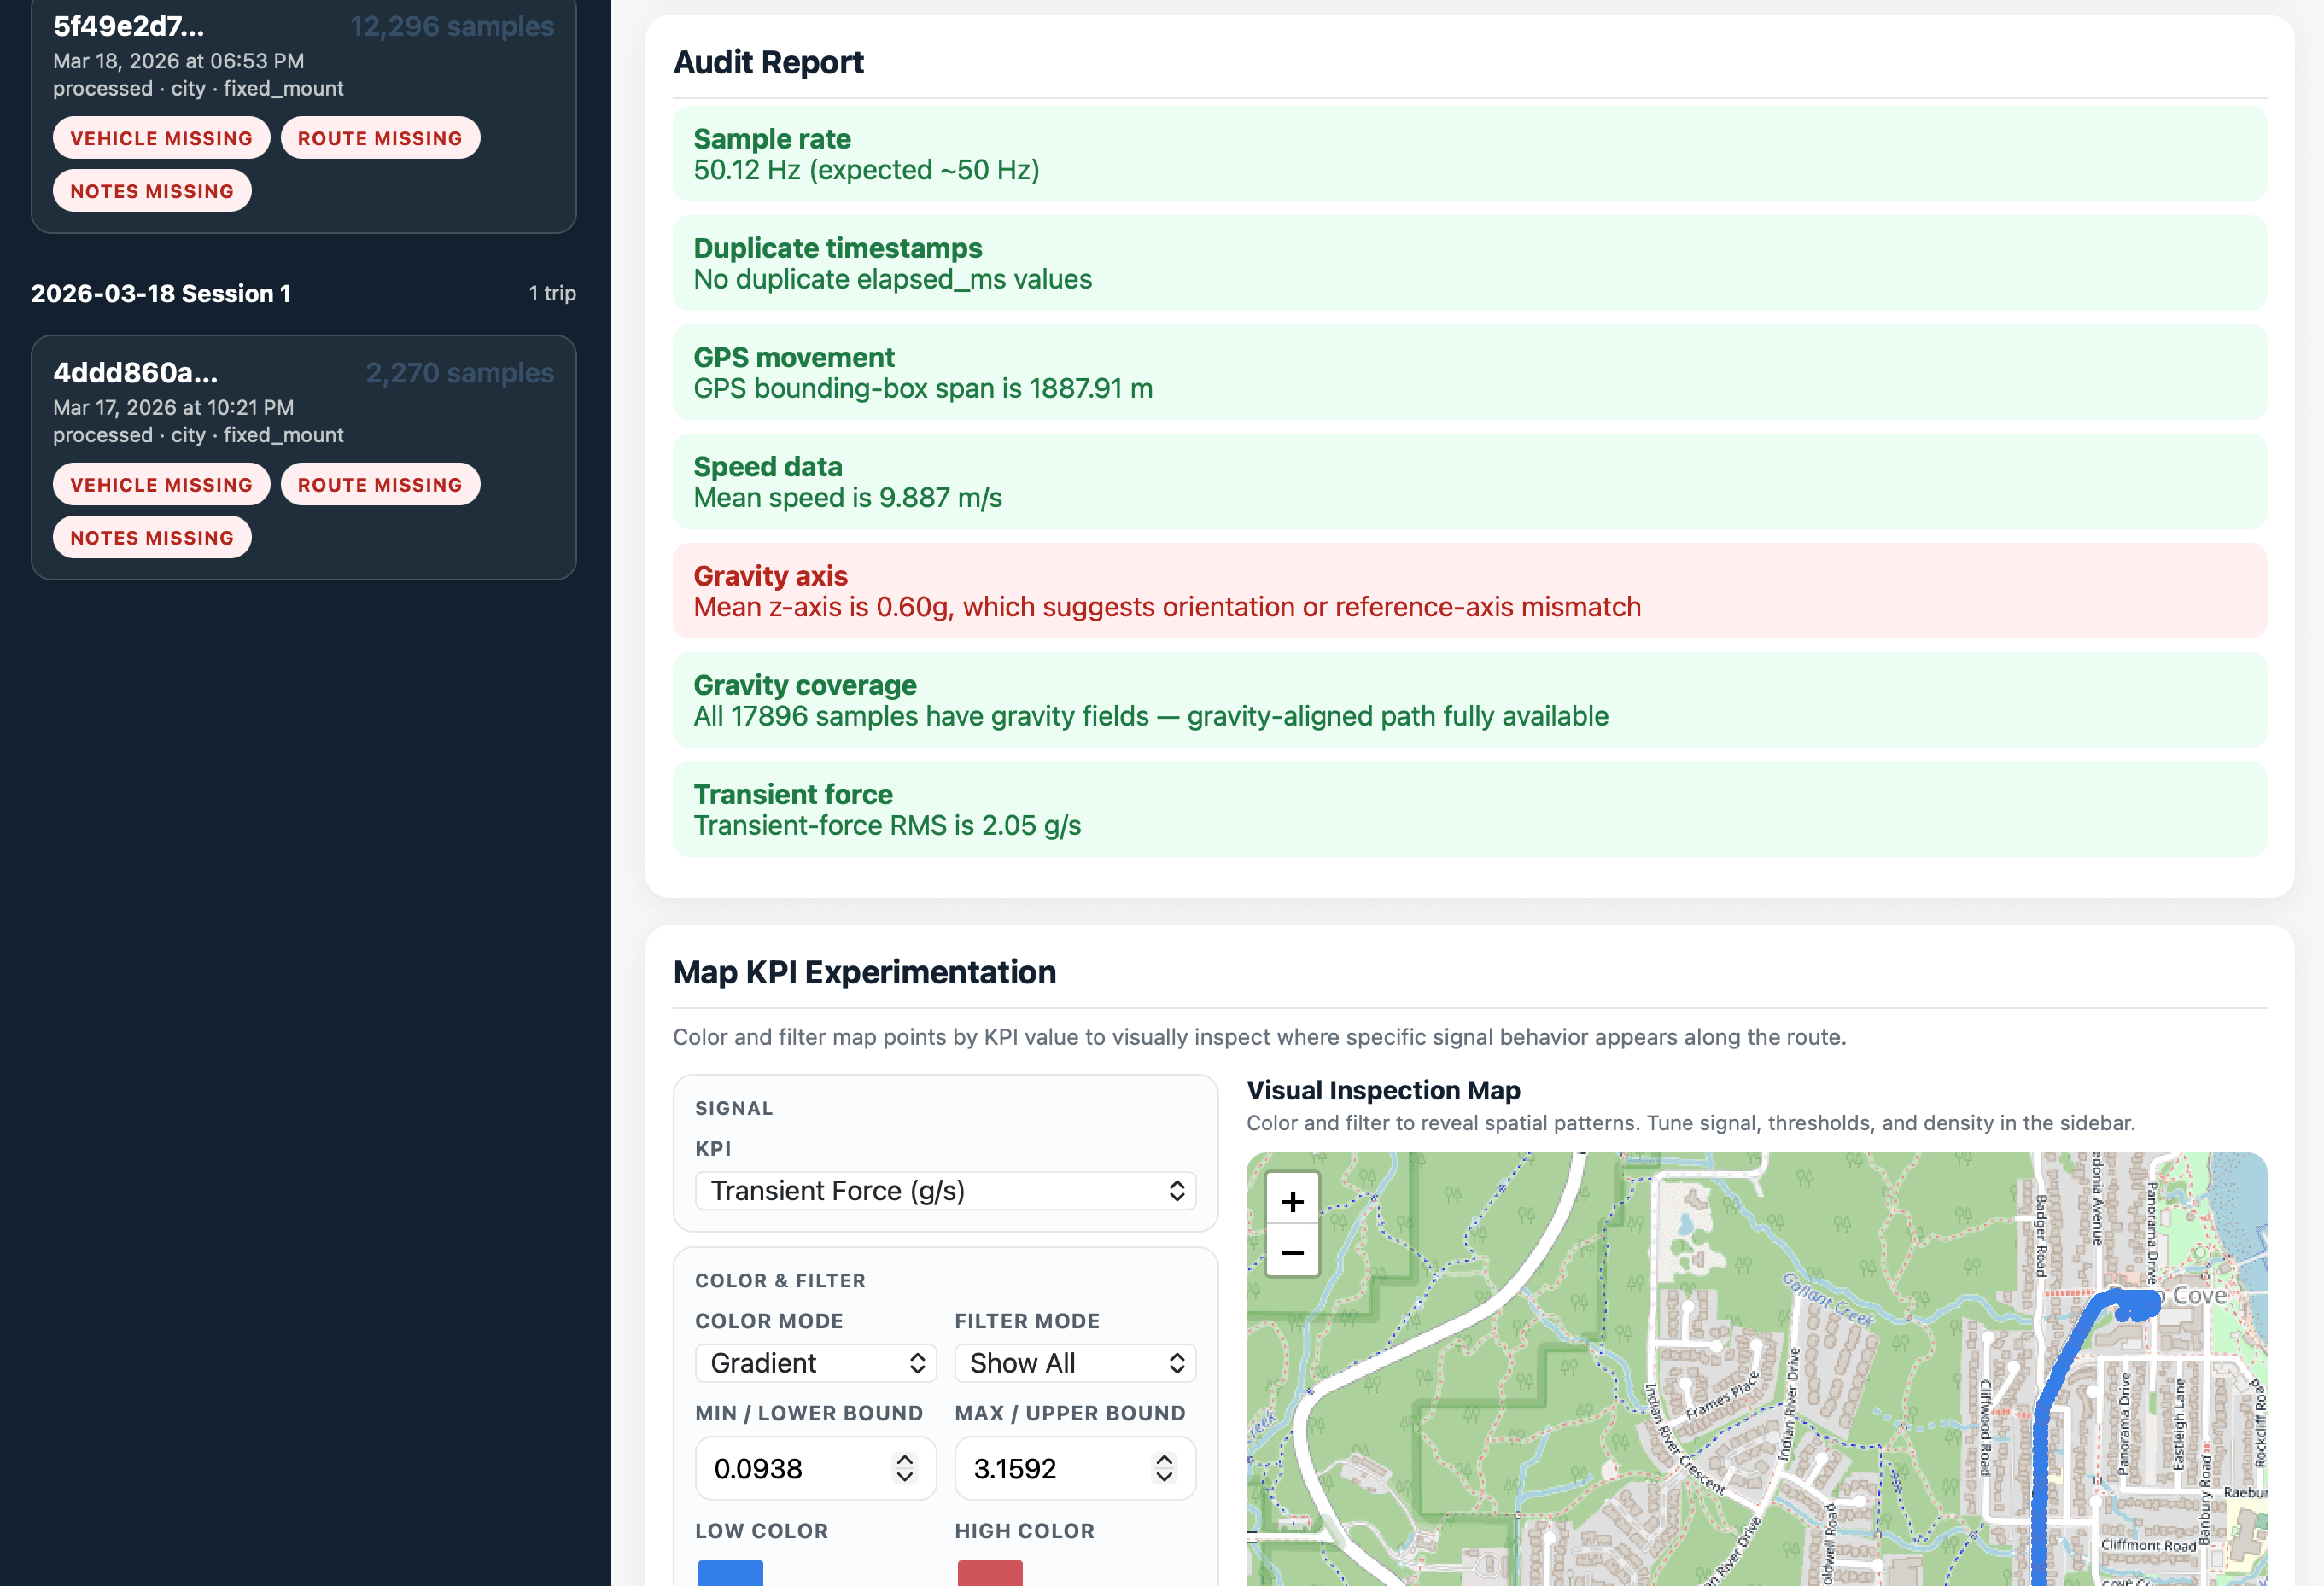This screenshot has height=1586, width=2324.
Task: Click the 2026-03-18 Session 1 header
Action: pos(161,293)
